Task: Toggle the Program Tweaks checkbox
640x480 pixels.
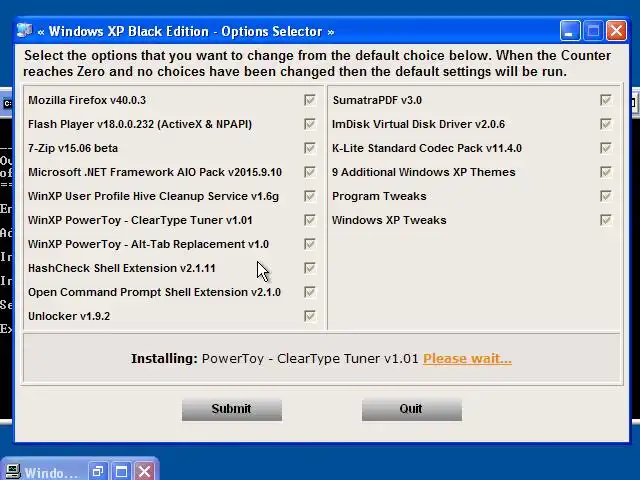Action: pyautogui.click(x=606, y=196)
